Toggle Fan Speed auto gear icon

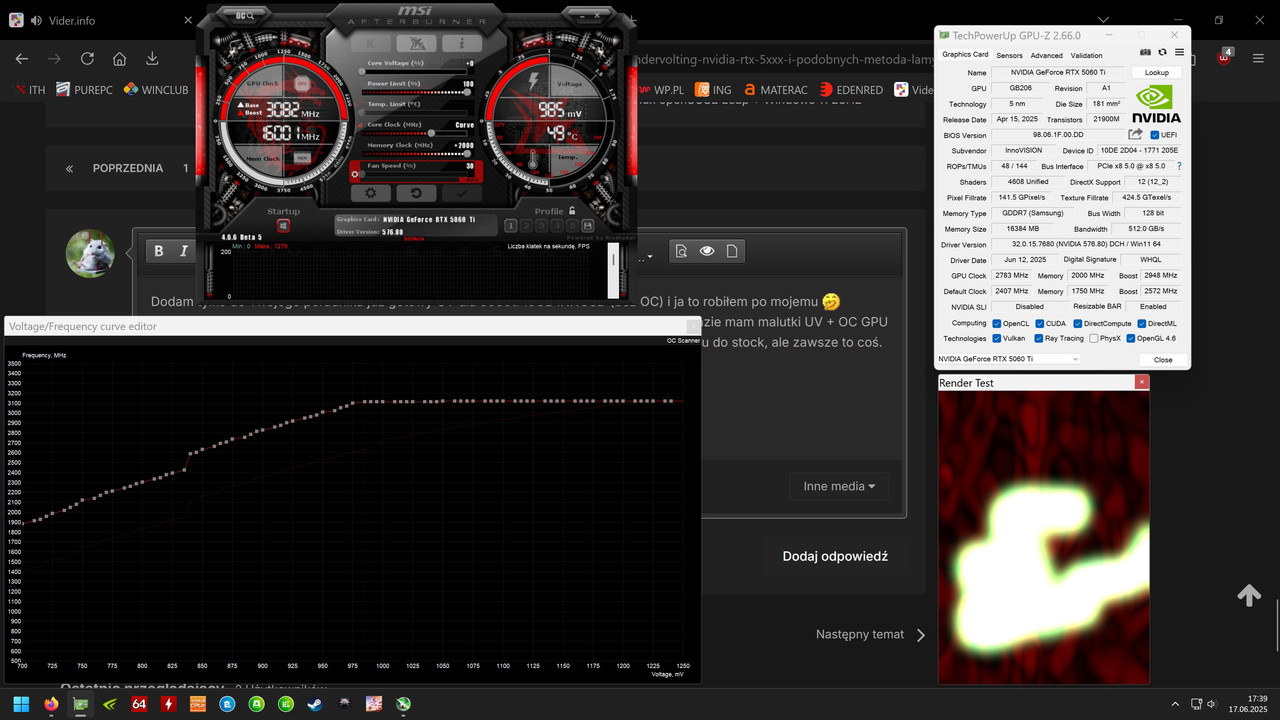[353, 174]
